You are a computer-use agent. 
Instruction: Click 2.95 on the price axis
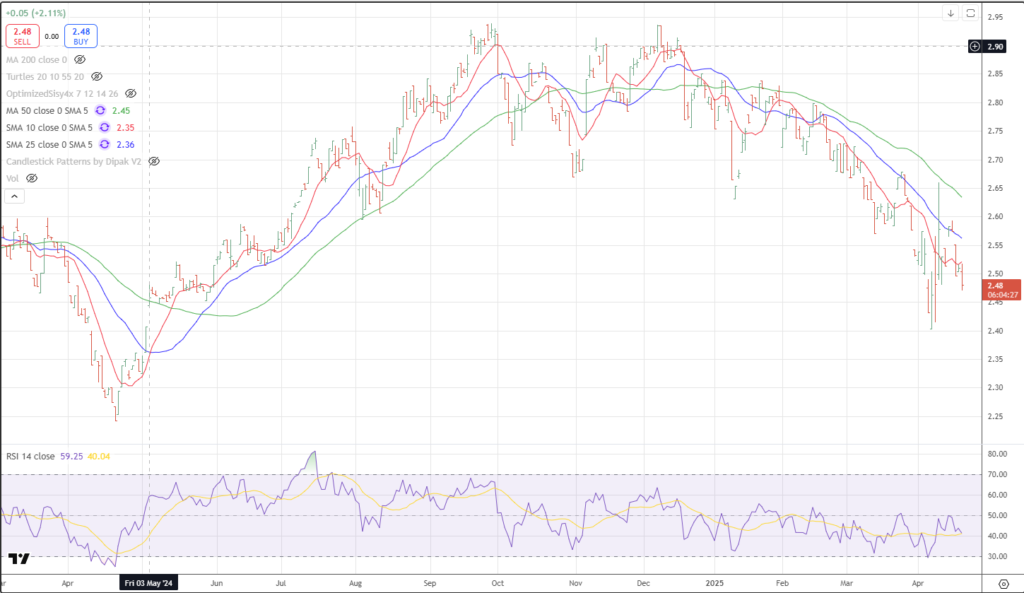point(995,18)
